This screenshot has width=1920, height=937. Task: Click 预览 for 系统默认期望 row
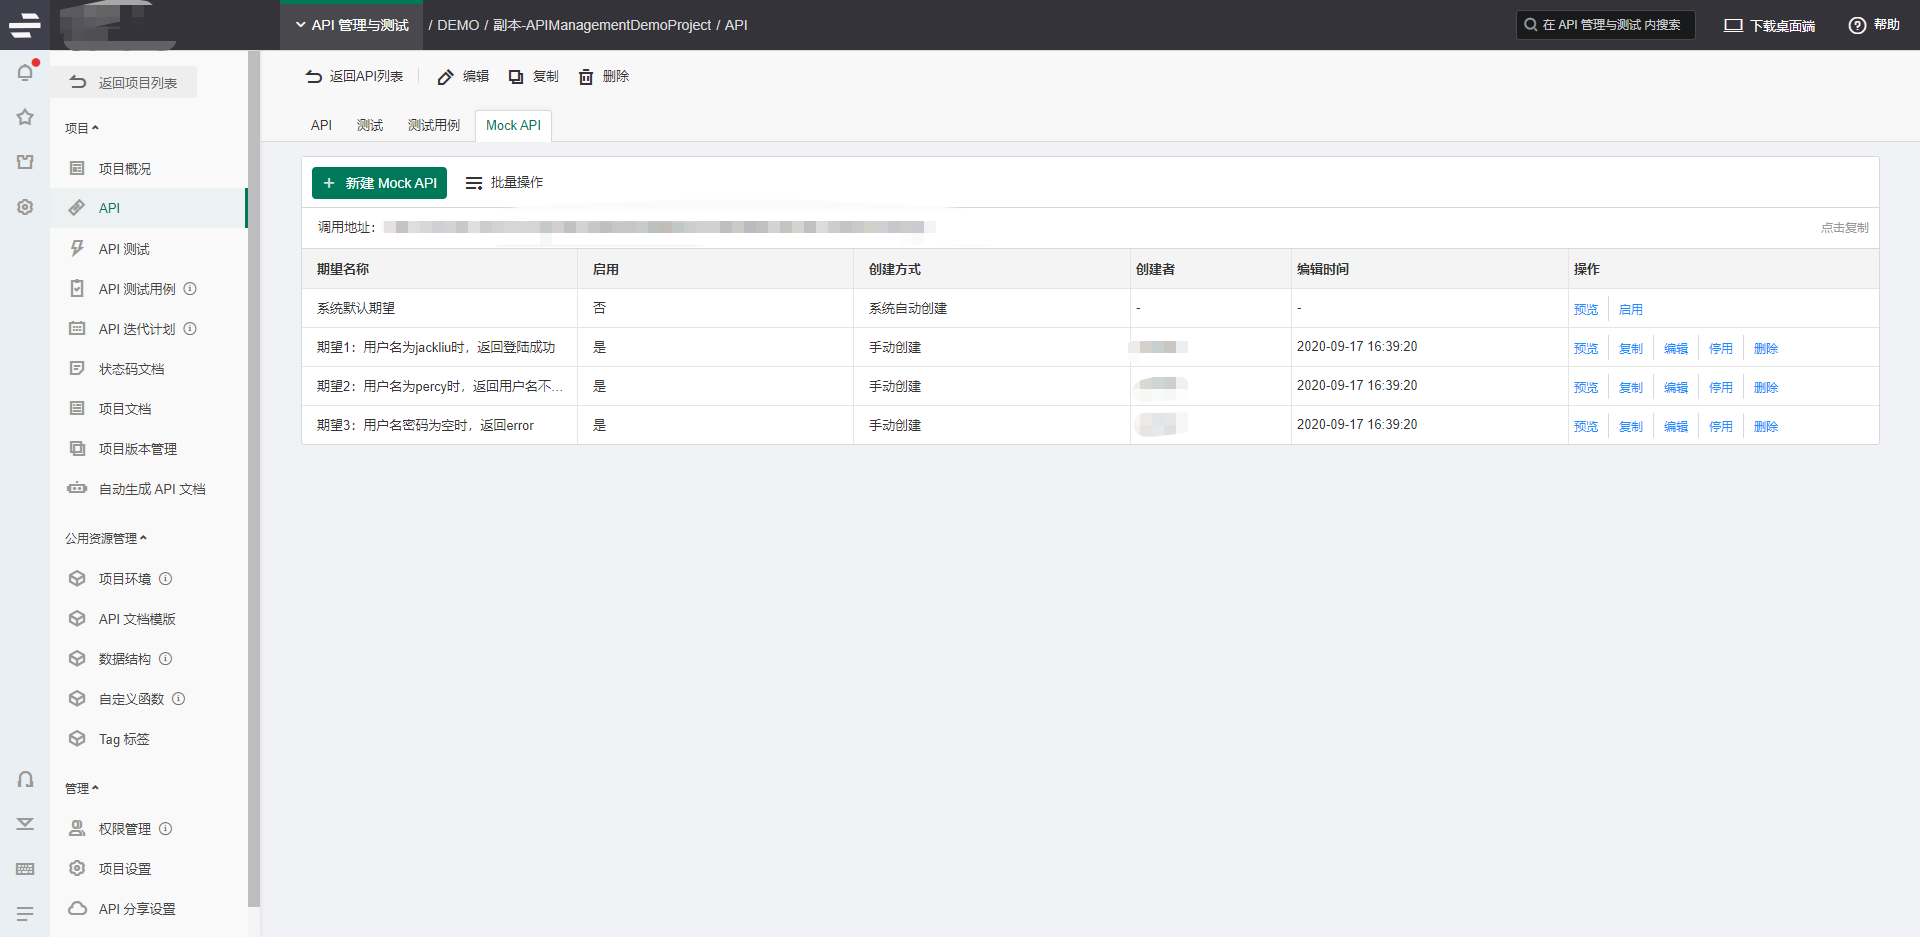point(1585,309)
